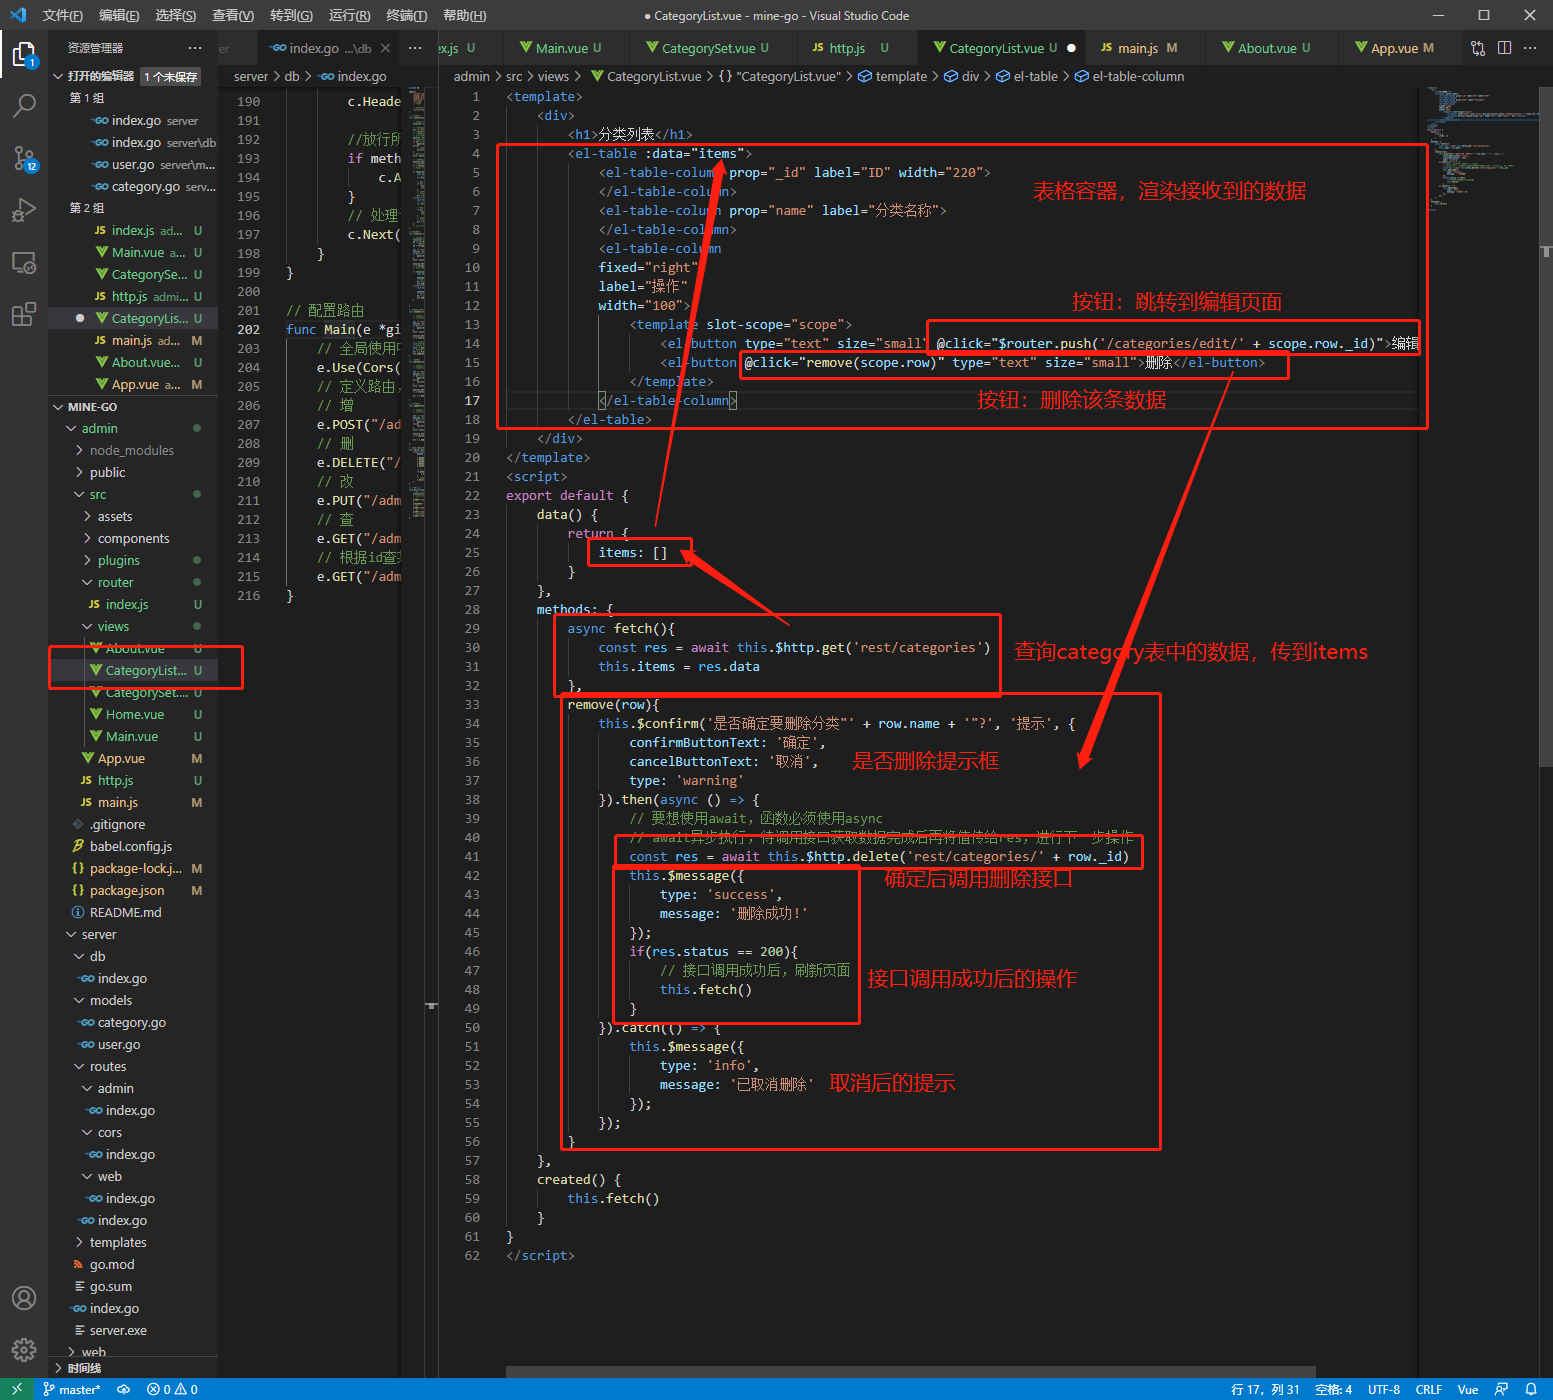Open the Selection menu (选择)
The image size is (1553, 1400).
coord(176,15)
